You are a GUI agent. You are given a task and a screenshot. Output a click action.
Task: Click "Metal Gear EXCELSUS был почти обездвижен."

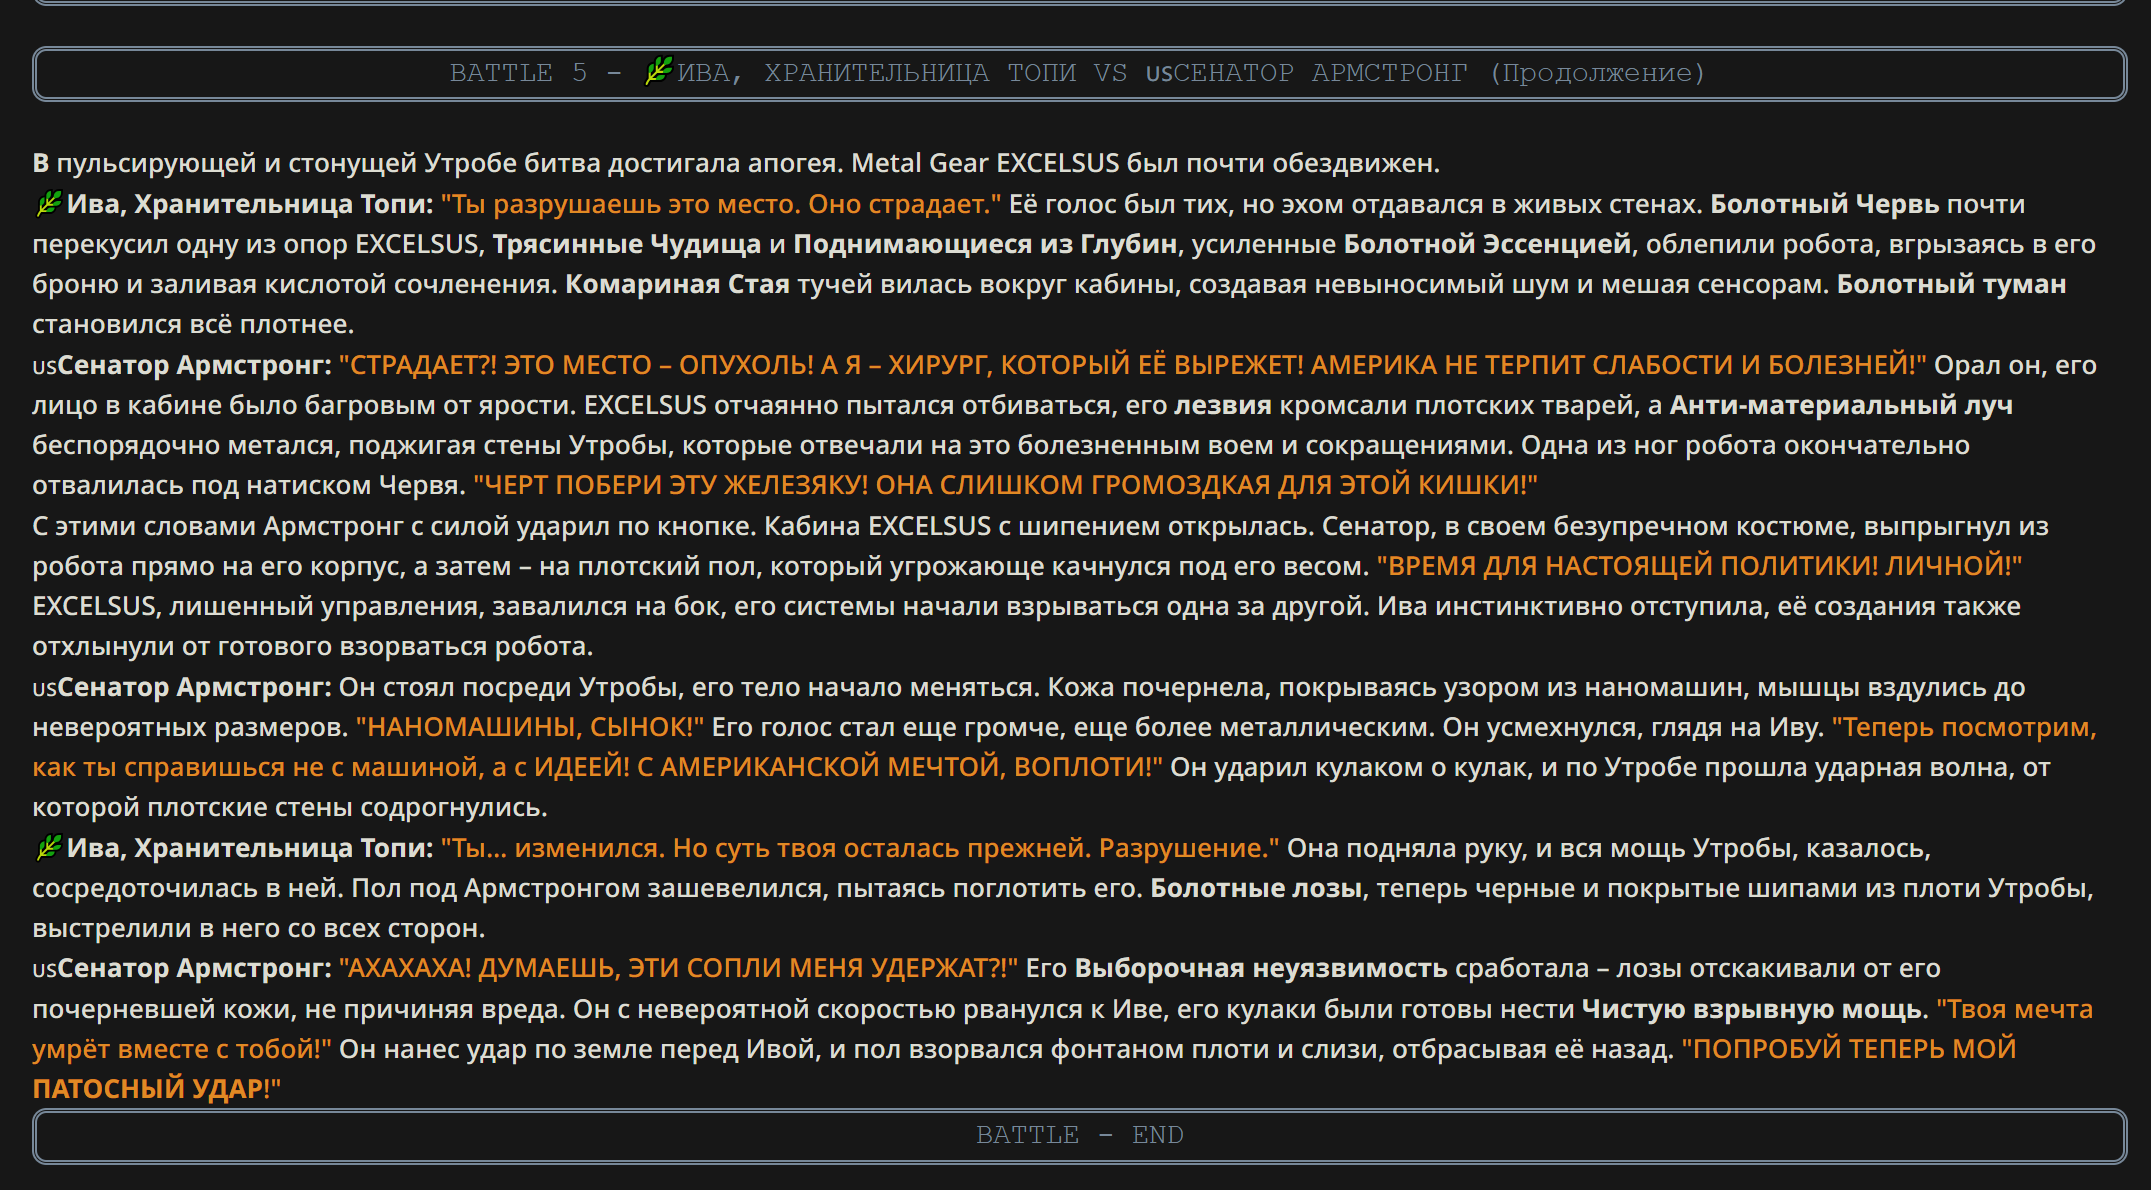[1146, 163]
